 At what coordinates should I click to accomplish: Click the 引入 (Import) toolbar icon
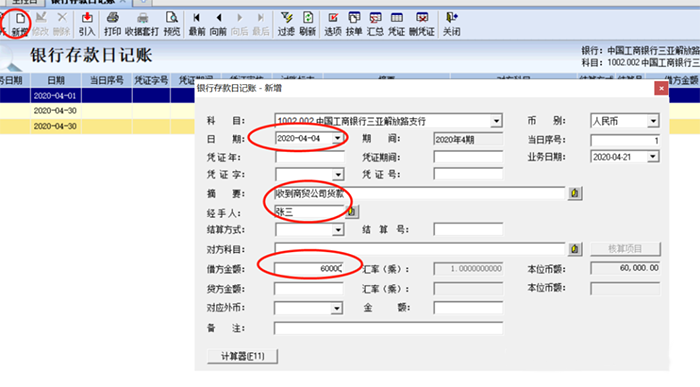click(87, 24)
